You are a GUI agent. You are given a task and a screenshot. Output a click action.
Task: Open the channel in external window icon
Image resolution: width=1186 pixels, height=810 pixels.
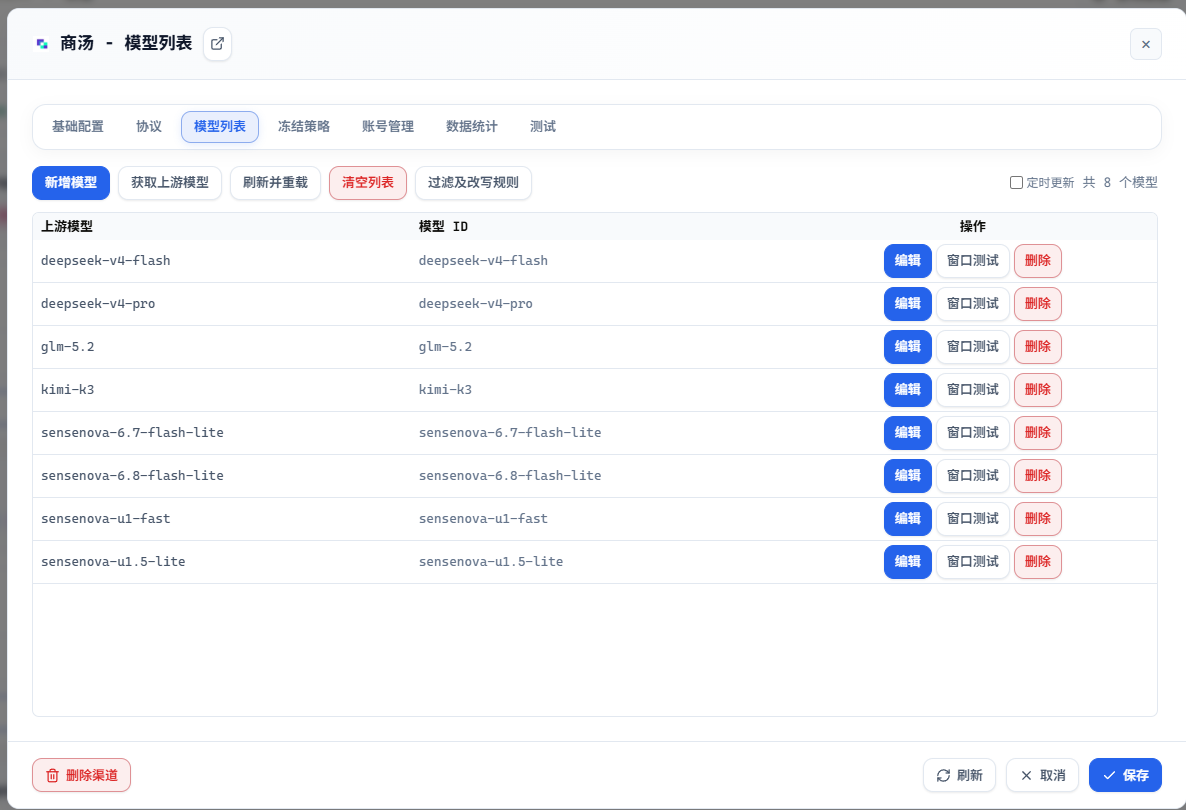[217, 44]
